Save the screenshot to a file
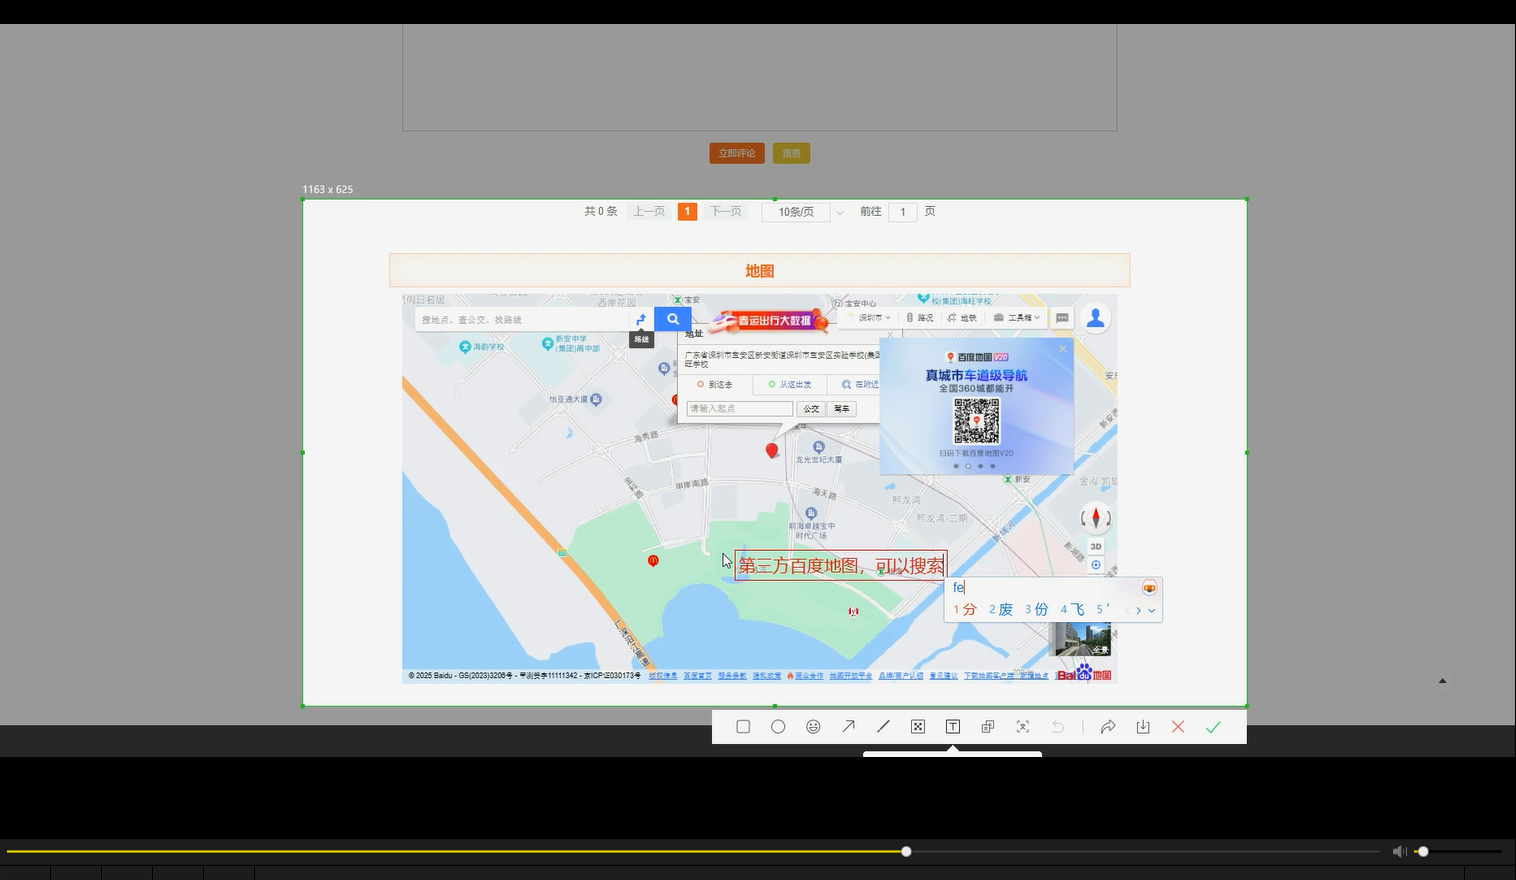This screenshot has height=880, width=1516. 1143,727
